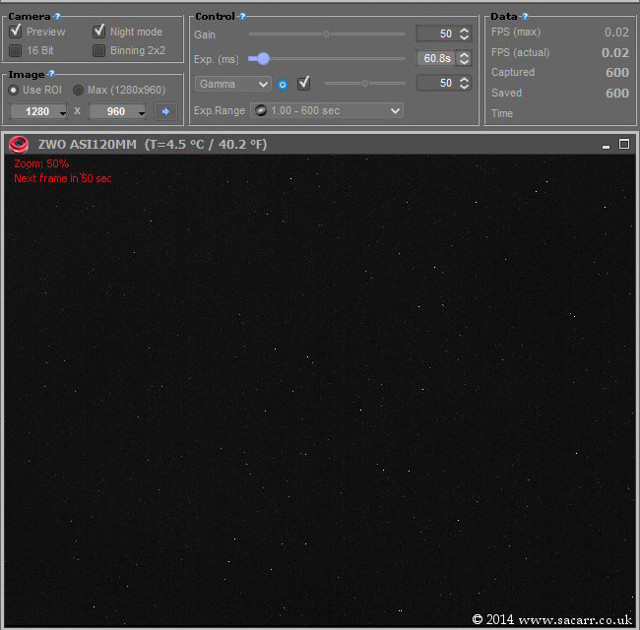
Task: Select the Max (1280x960) radio button
Action: pyautogui.click(x=78, y=90)
